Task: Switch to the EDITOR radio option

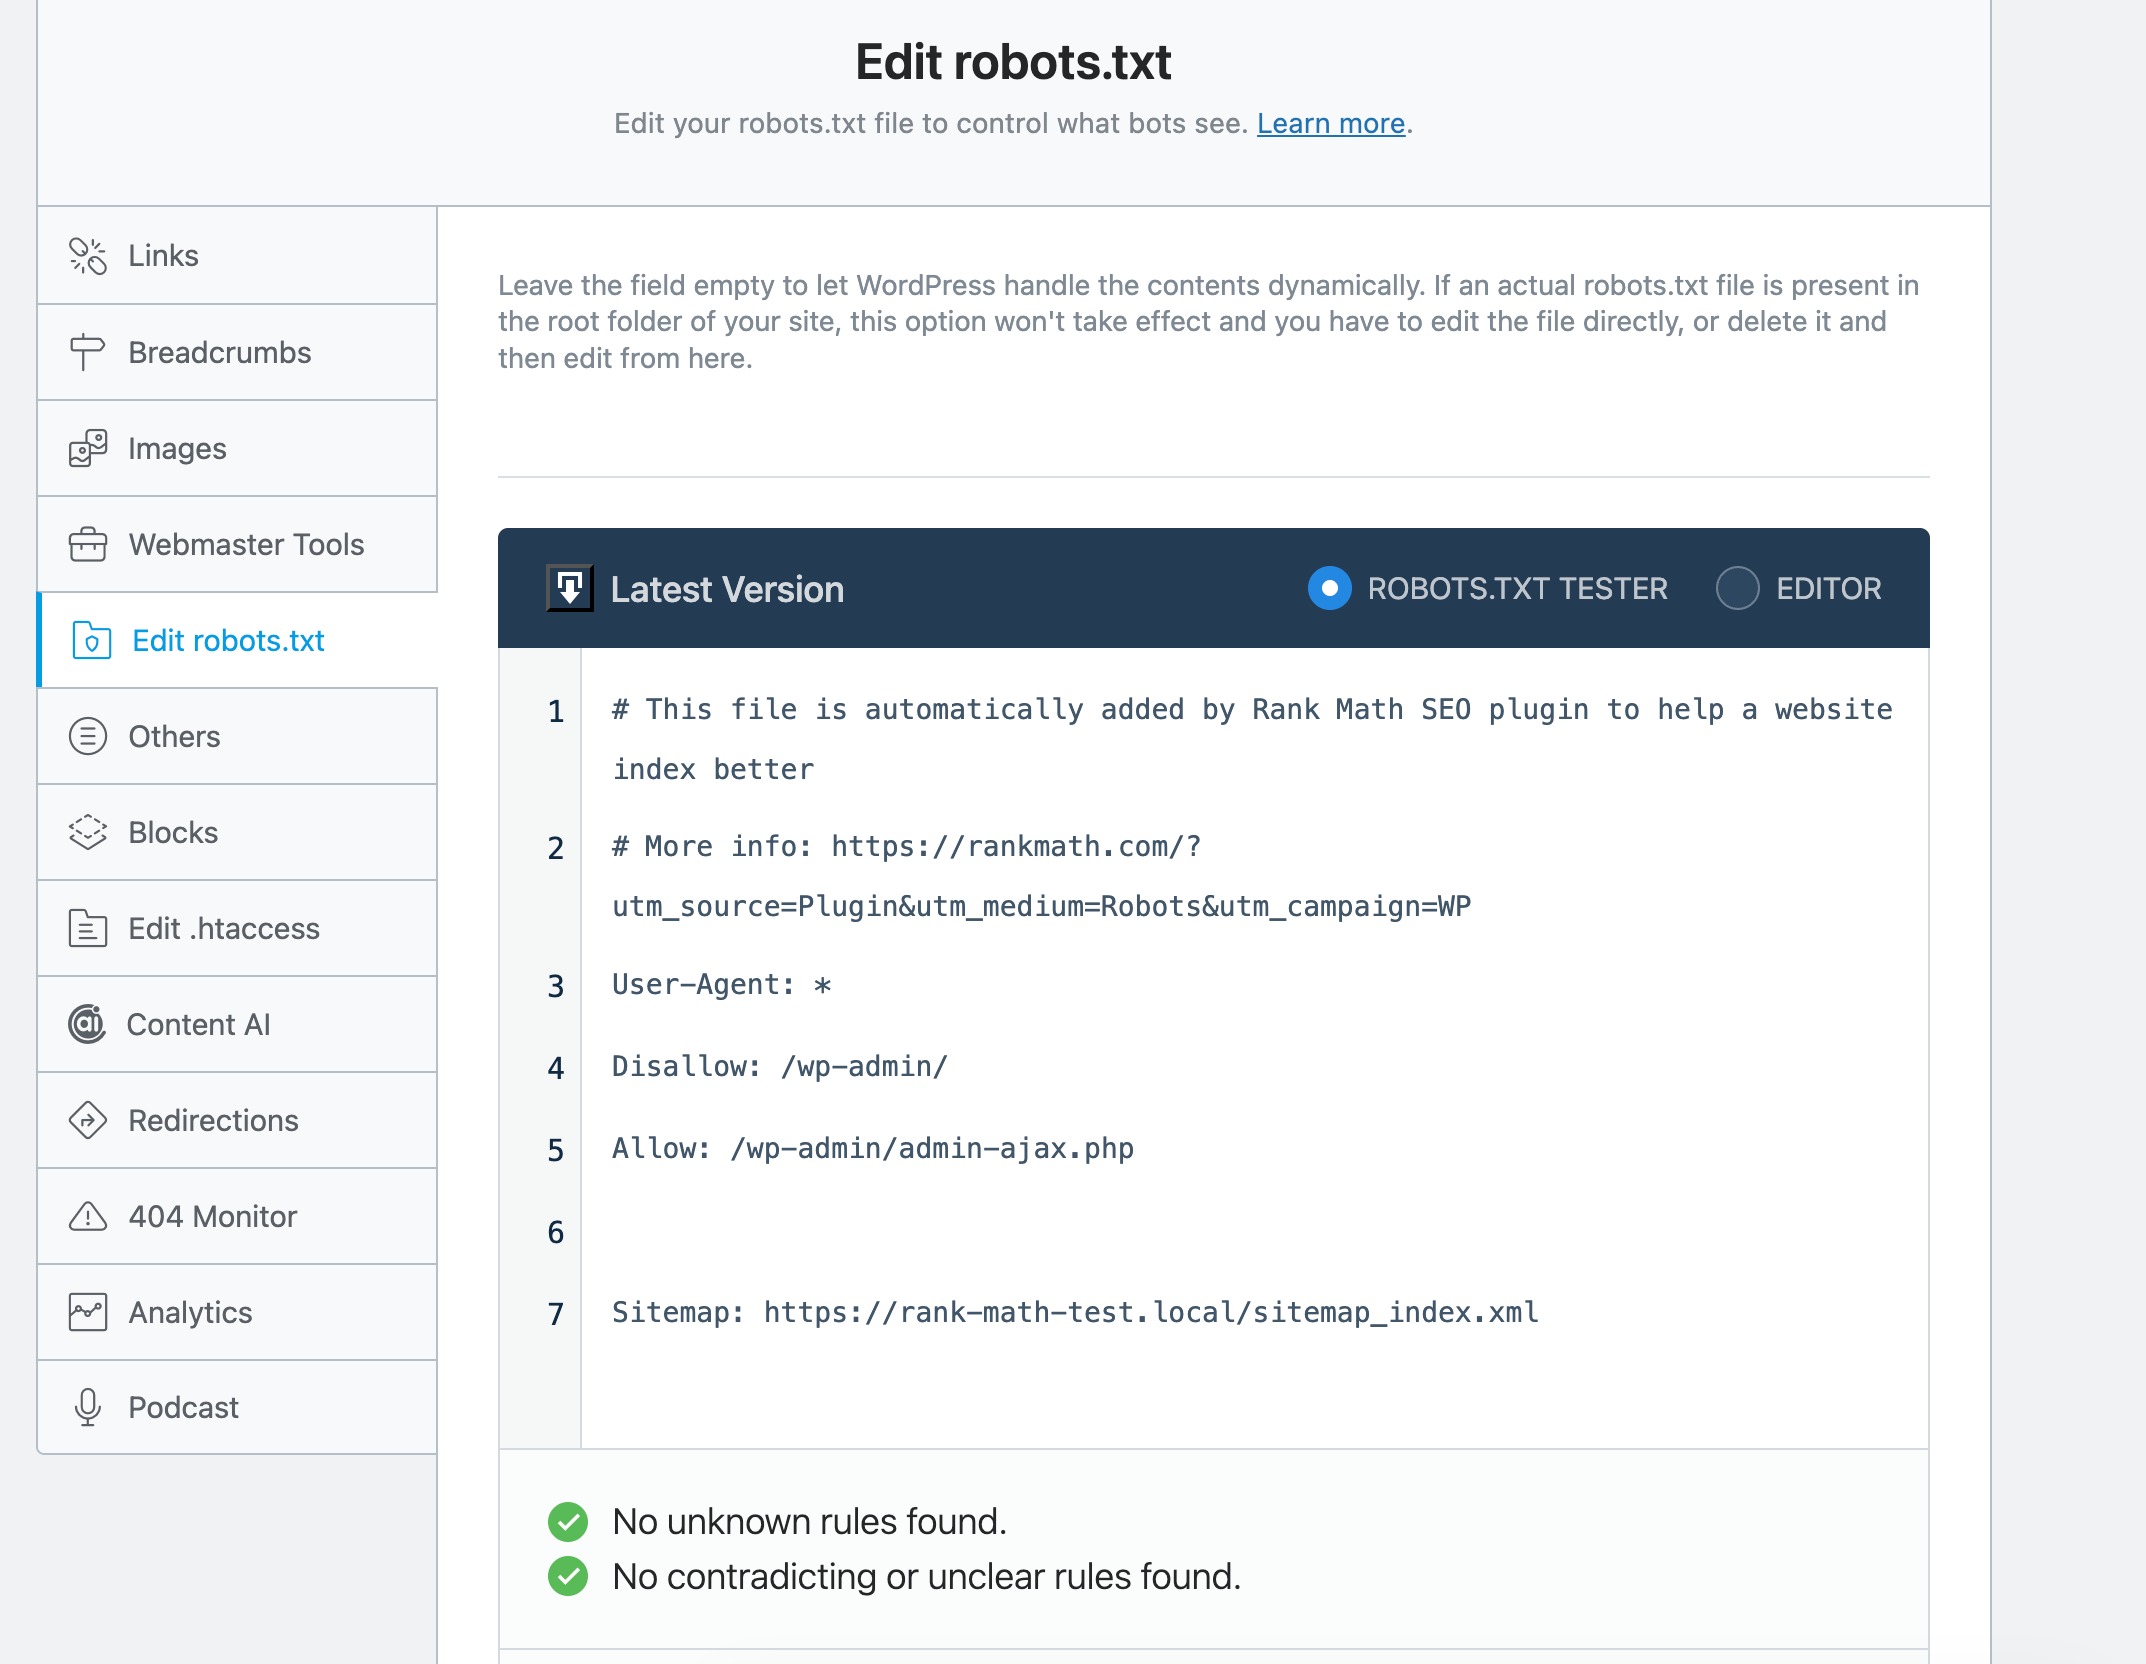Action: (1737, 589)
